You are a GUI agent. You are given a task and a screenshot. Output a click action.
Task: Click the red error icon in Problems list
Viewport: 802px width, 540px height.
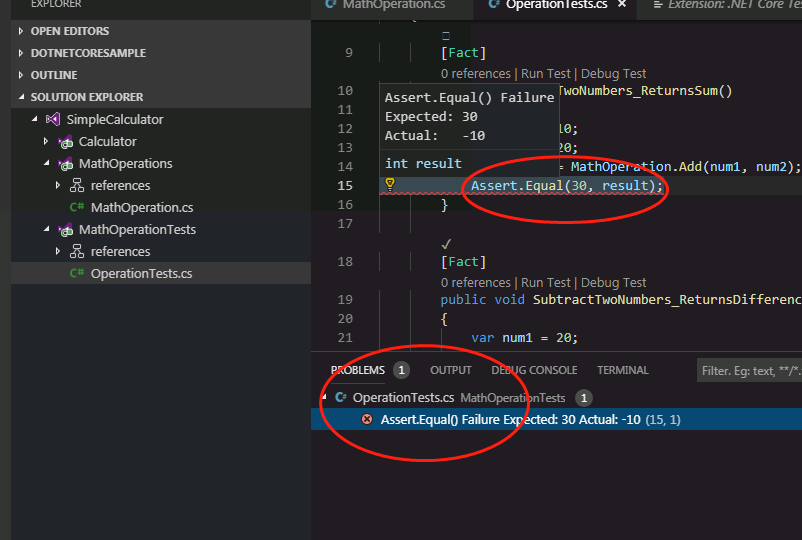[367, 419]
